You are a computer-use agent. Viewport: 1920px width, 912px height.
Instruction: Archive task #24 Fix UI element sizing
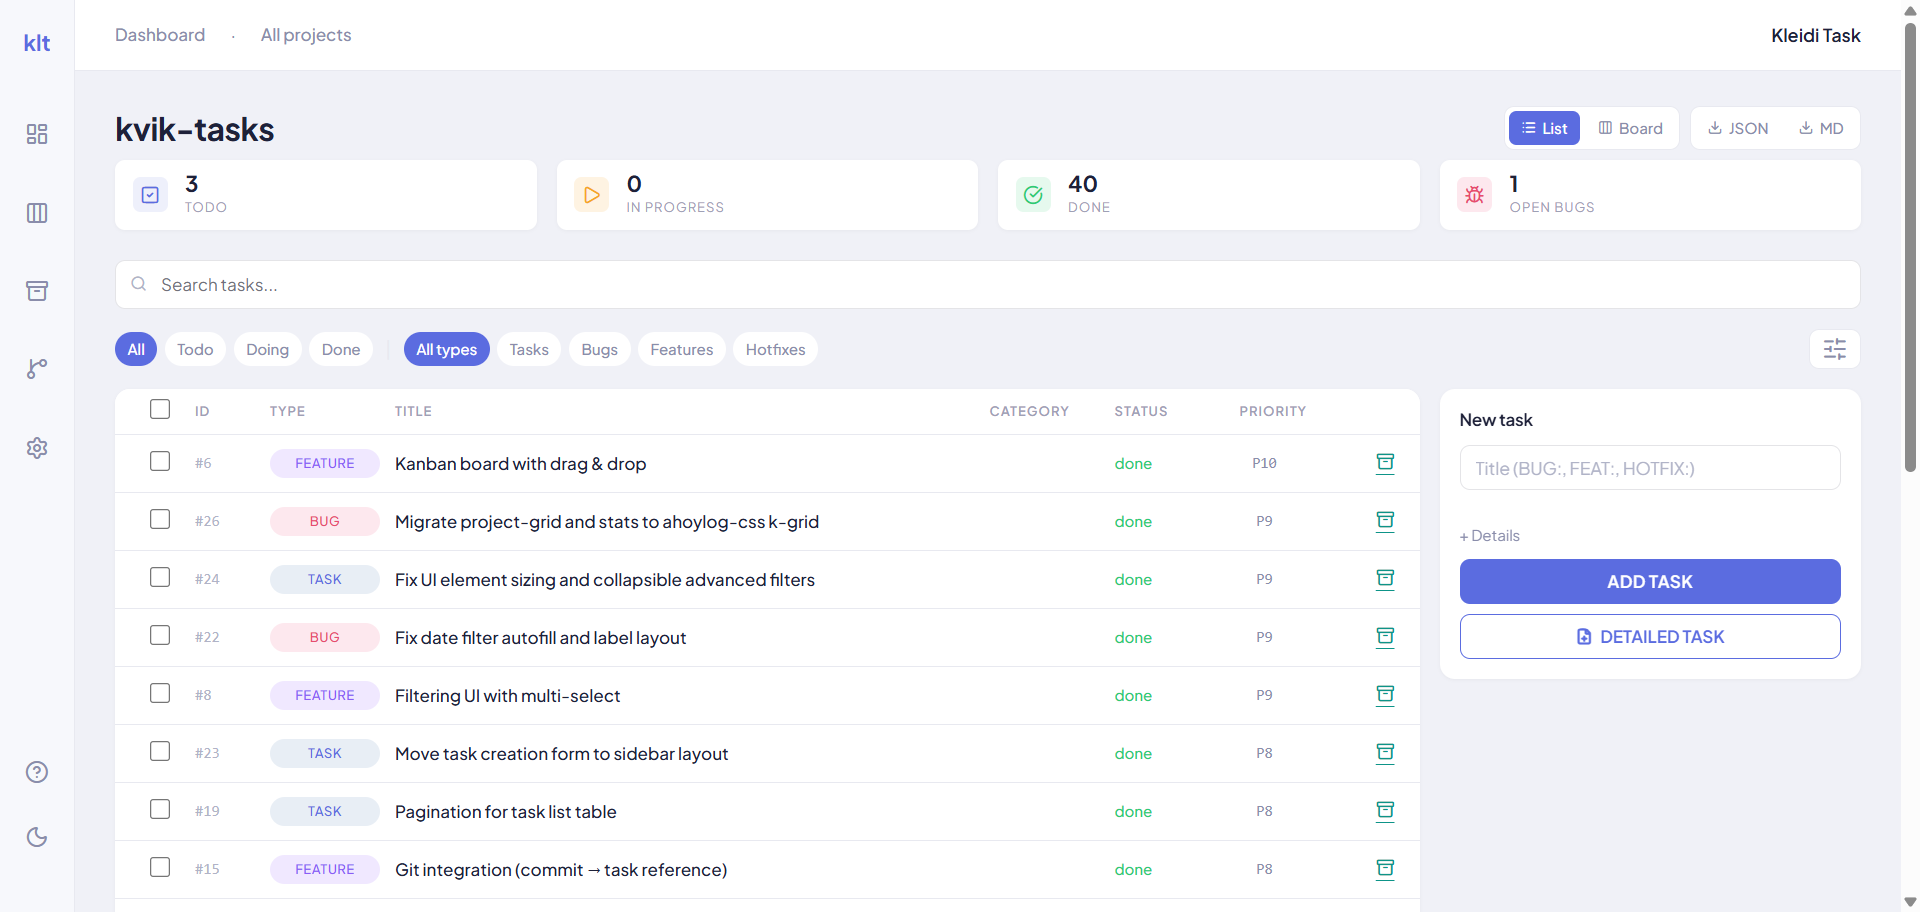coord(1385,579)
